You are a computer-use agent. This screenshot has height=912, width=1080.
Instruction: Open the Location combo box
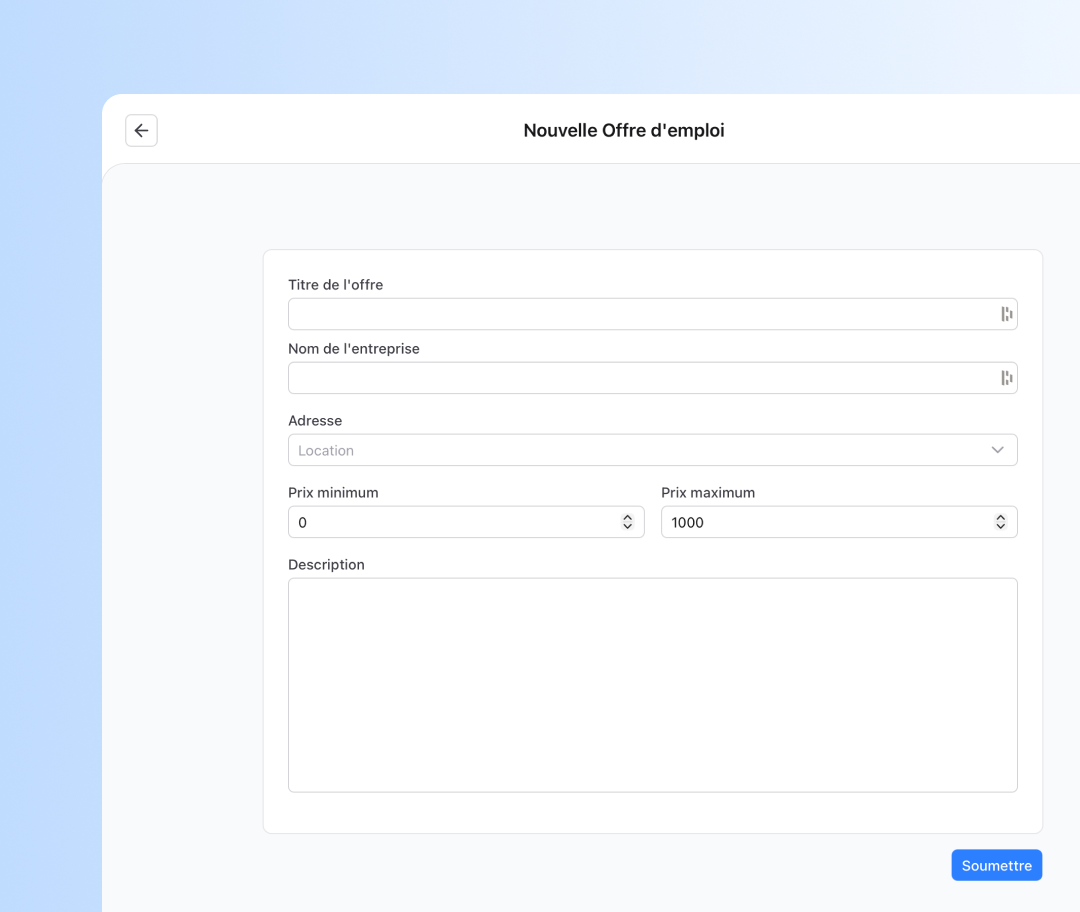[640, 450]
